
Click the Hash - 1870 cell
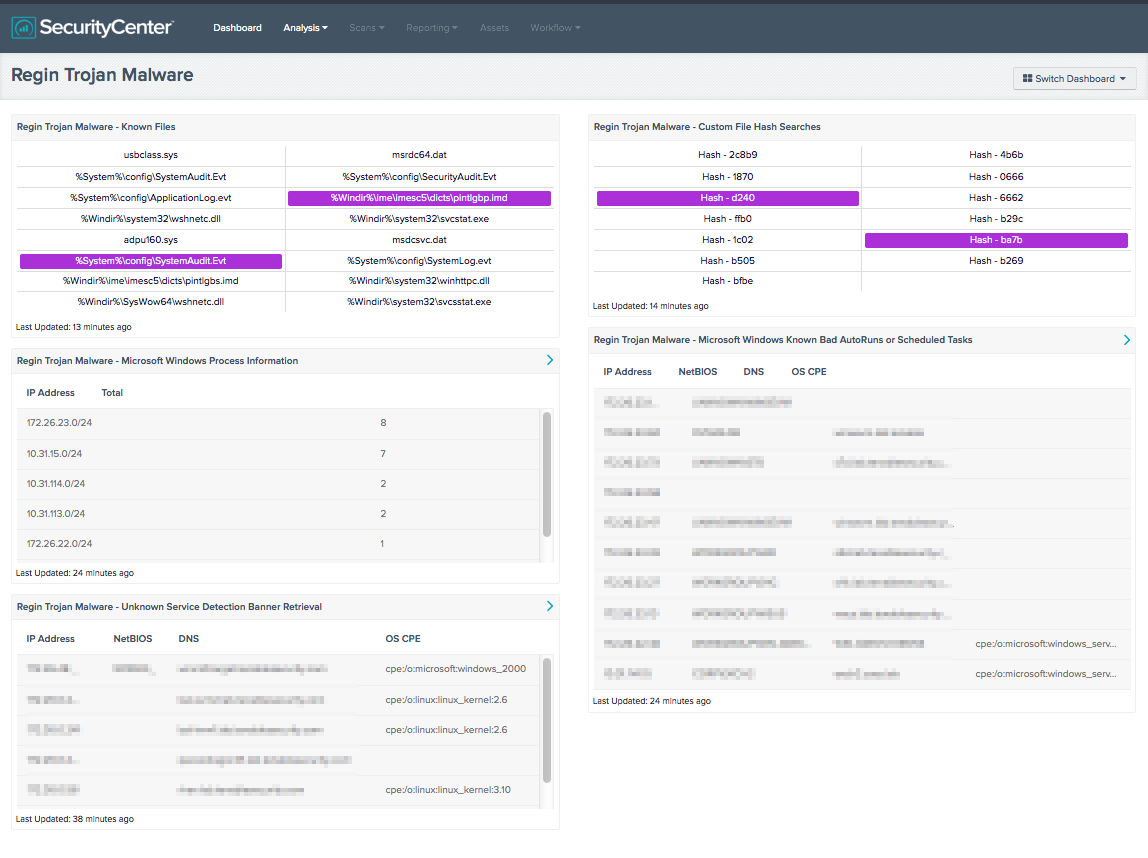tap(728, 176)
